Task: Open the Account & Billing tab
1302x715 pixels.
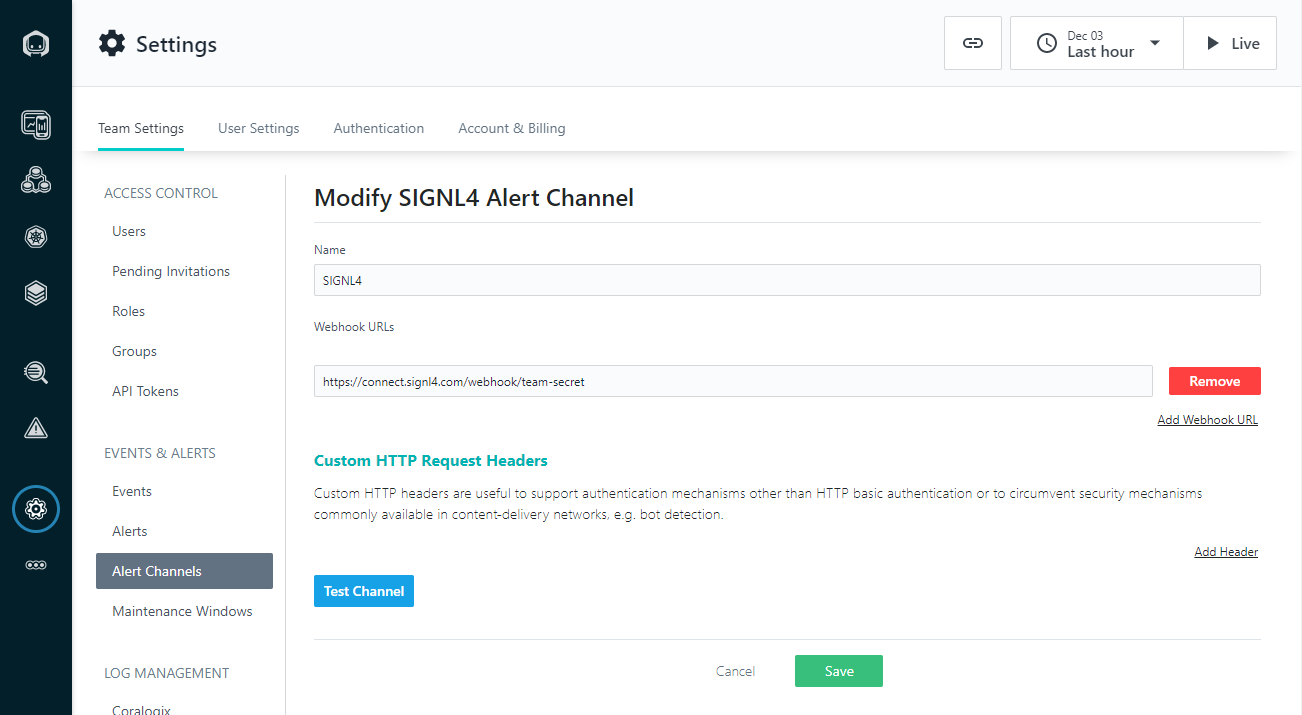Action: 512,128
